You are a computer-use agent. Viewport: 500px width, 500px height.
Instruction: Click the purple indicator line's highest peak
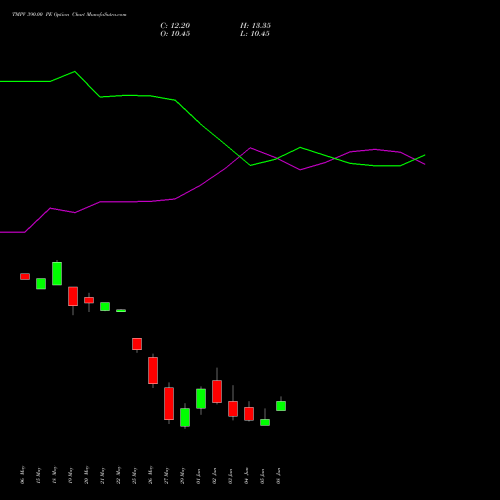(250, 148)
